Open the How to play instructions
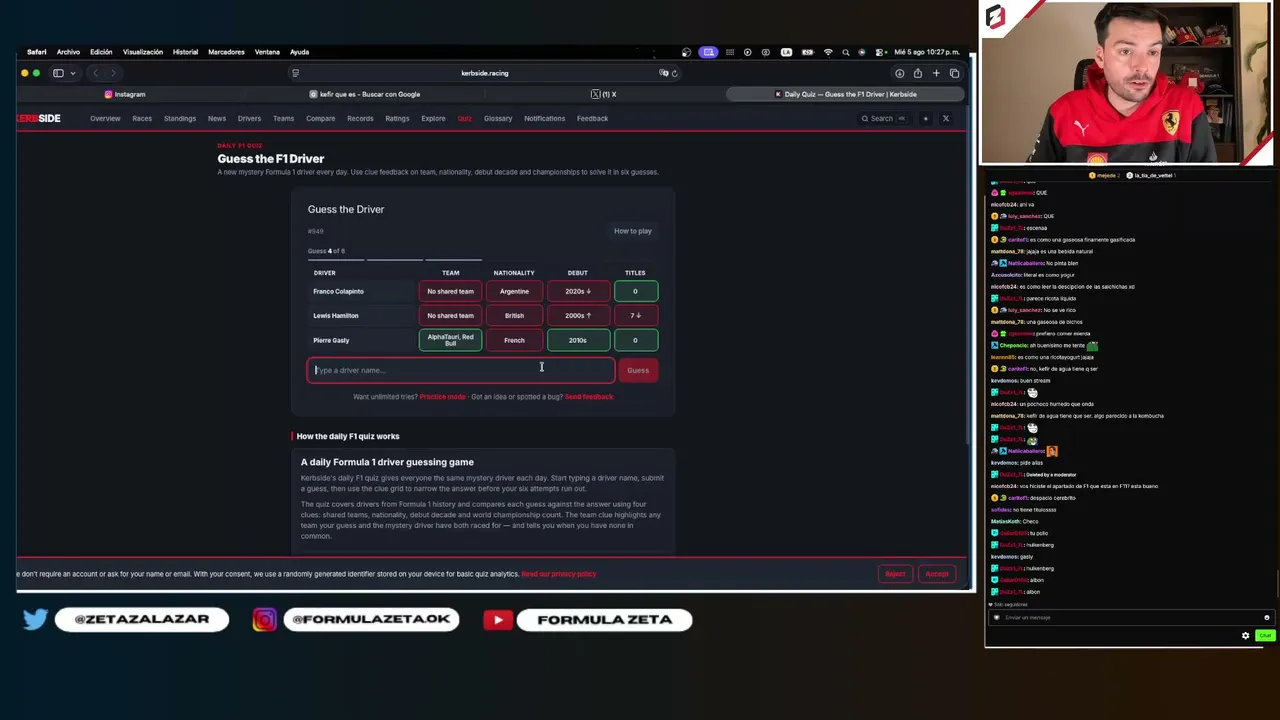This screenshot has height=720, width=1280. [x=633, y=231]
